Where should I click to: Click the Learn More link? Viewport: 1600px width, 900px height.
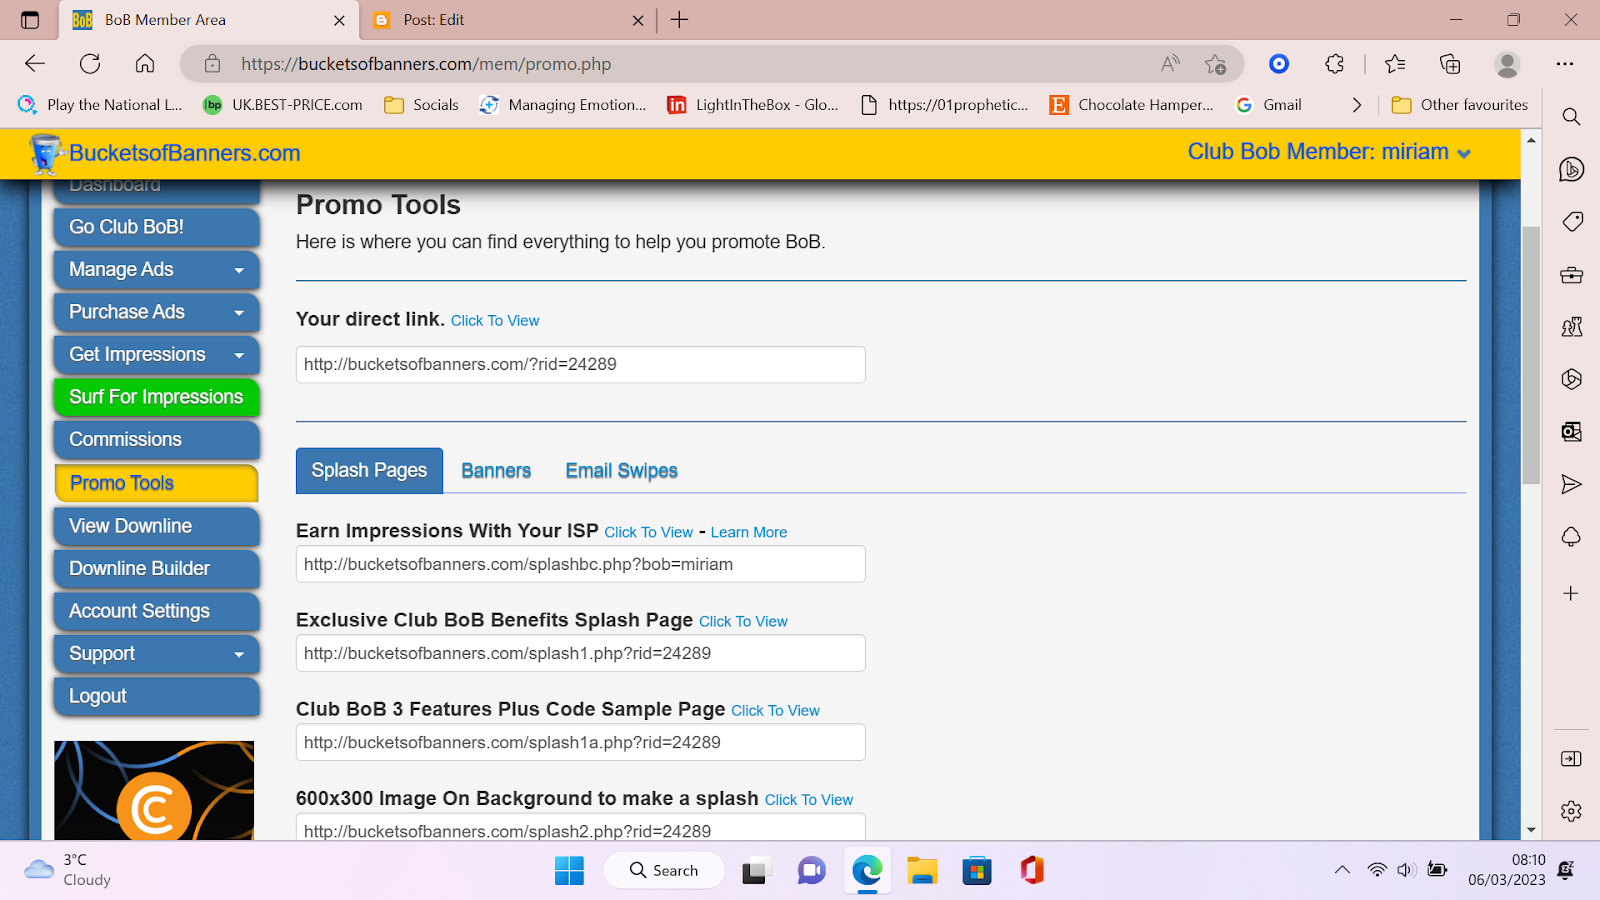coord(749,532)
